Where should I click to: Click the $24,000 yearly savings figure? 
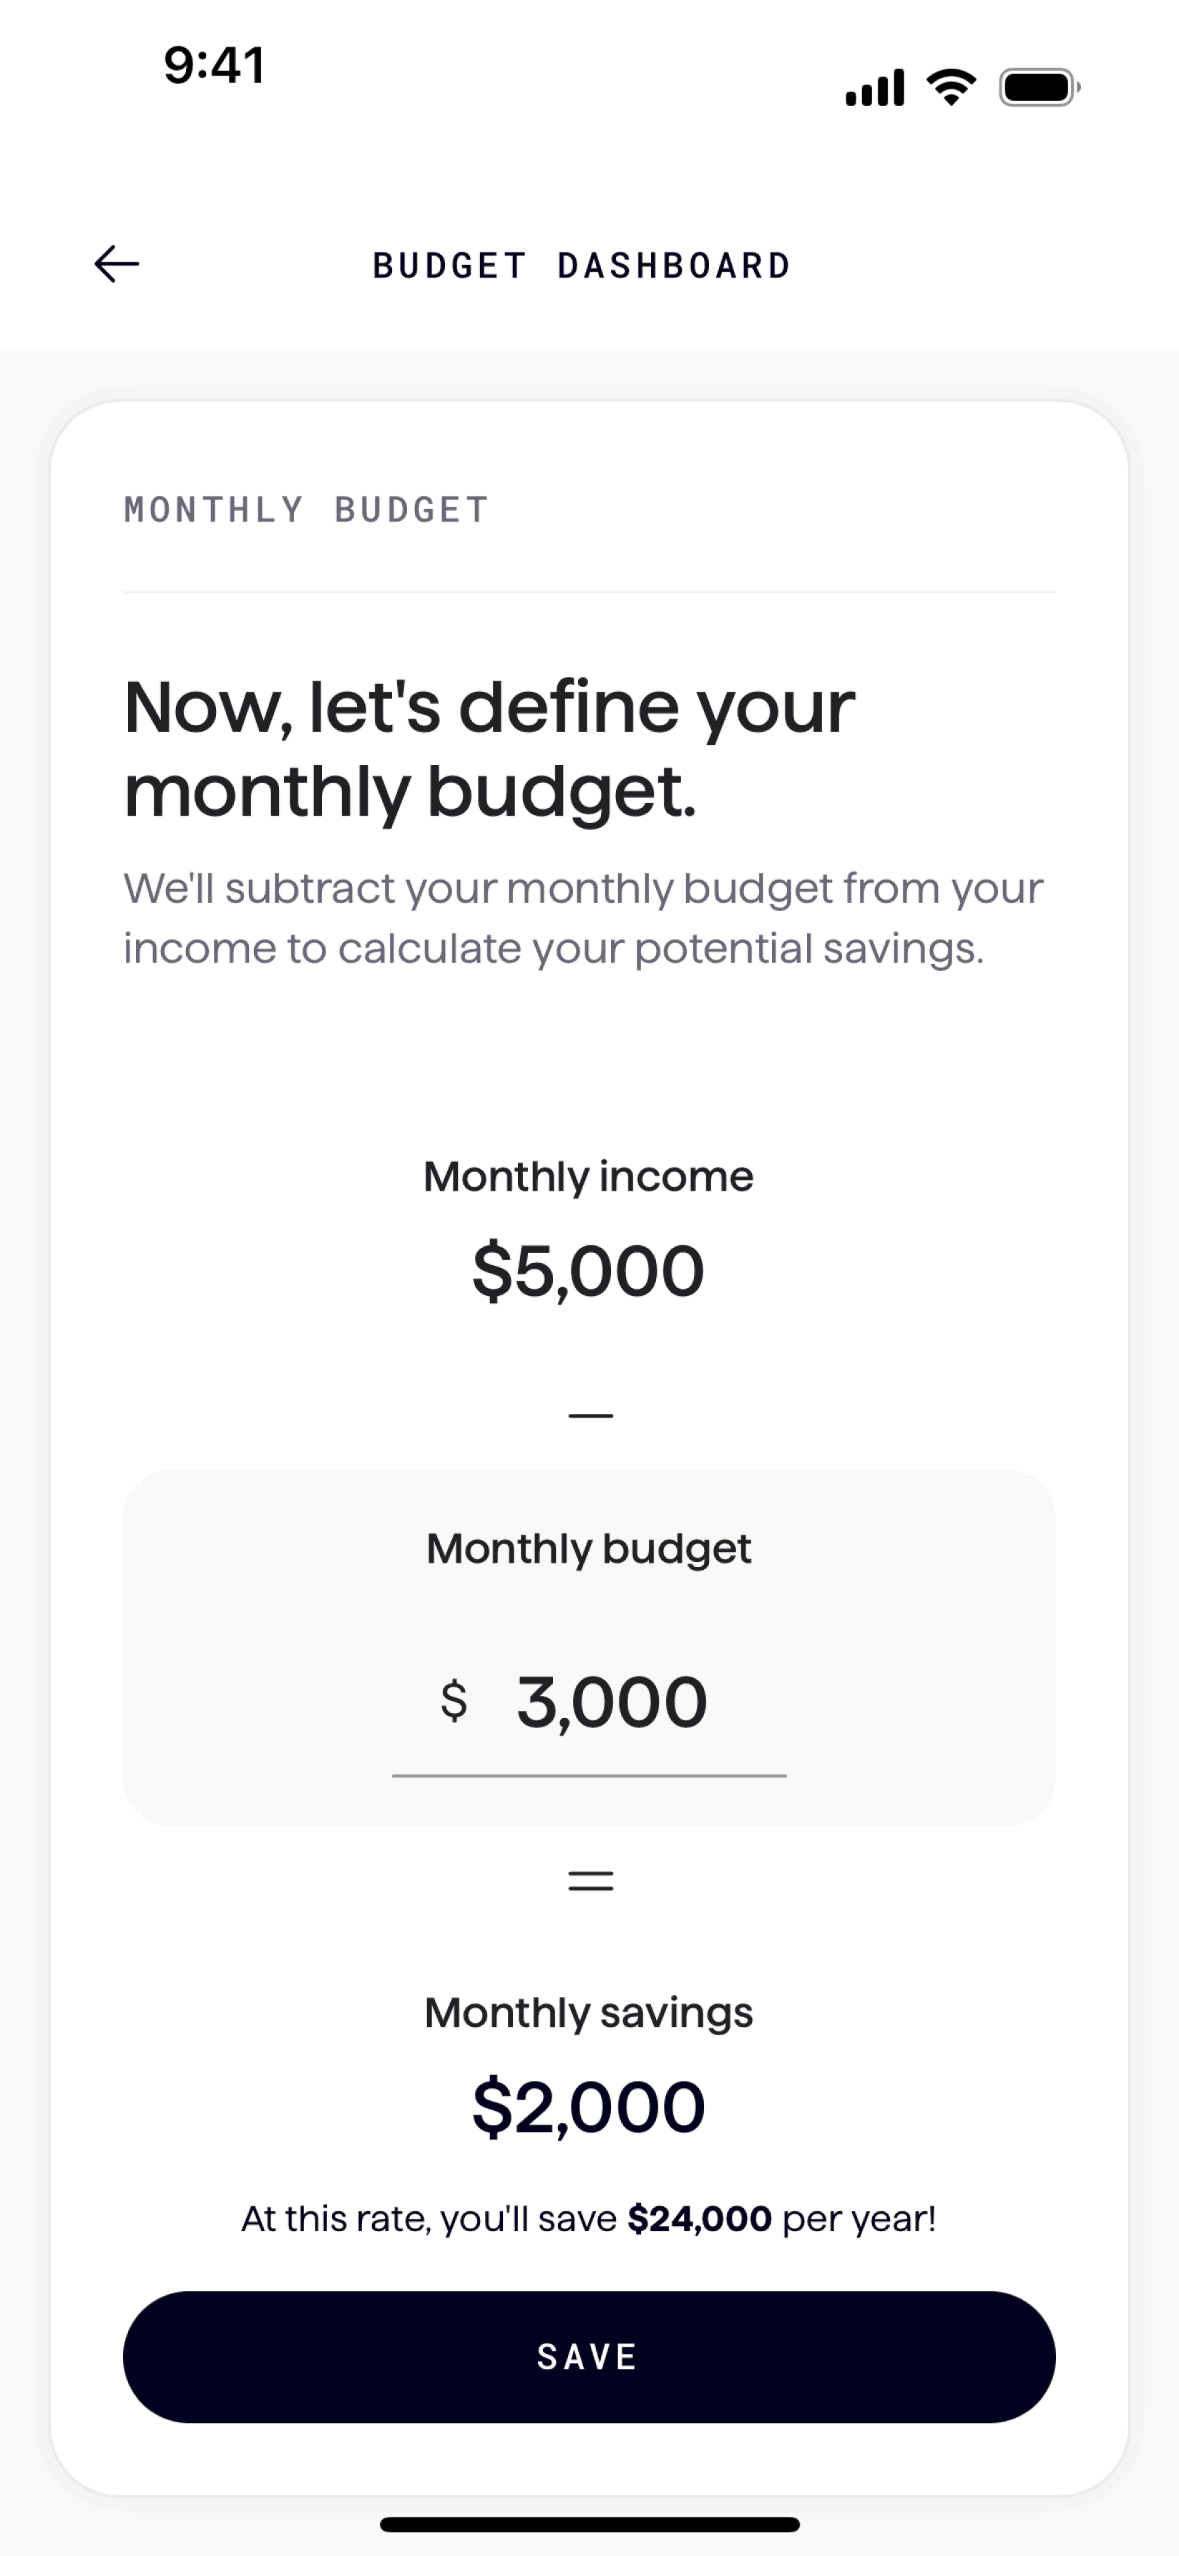pyautogui.click(x=699, y=2219)
